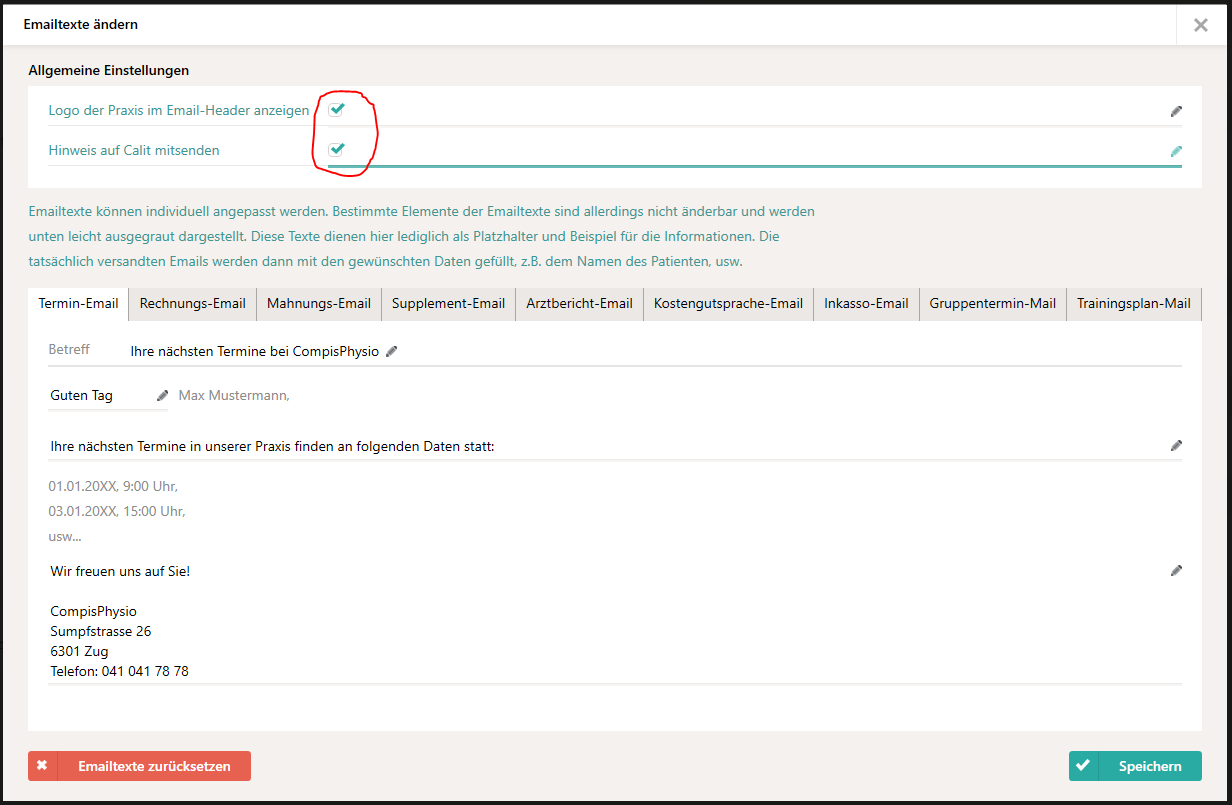The image size is (1232, 805).
Task: Open the Trainingsplan-Mail tab
Action: 1133,304
